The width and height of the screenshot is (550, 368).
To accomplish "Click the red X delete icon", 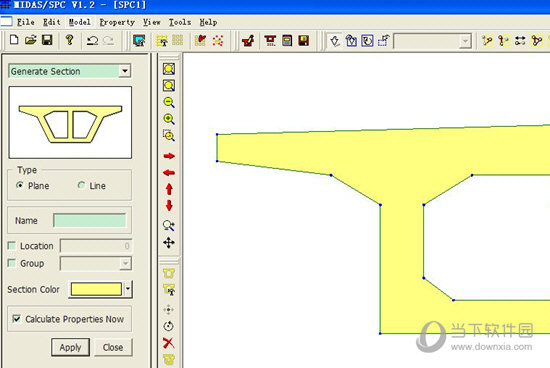I will point(169,343).
